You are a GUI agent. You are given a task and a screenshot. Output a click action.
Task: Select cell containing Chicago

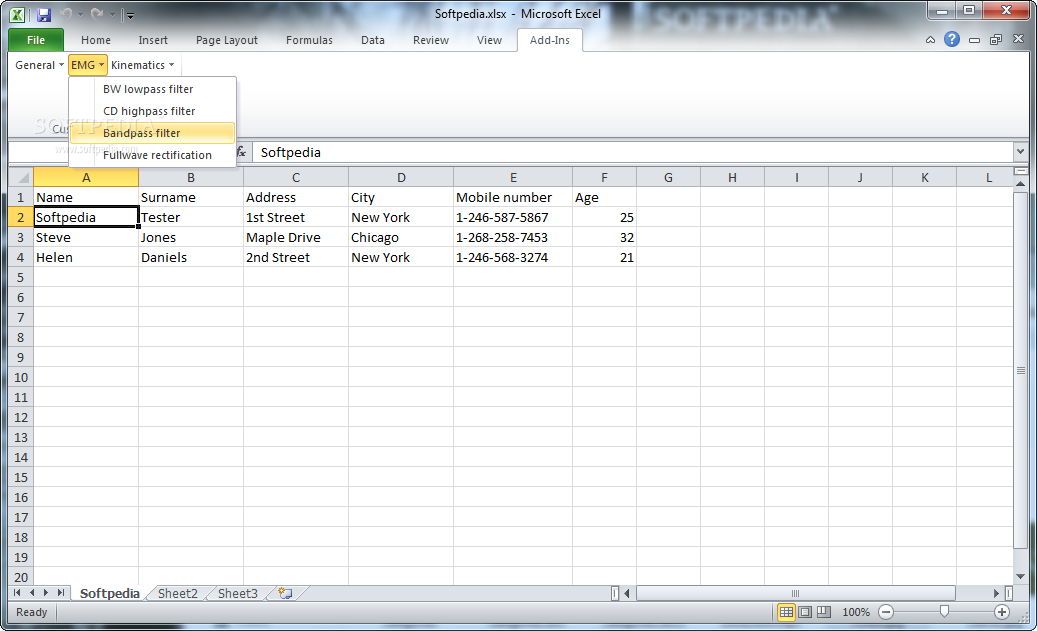[x=401, y=237]
